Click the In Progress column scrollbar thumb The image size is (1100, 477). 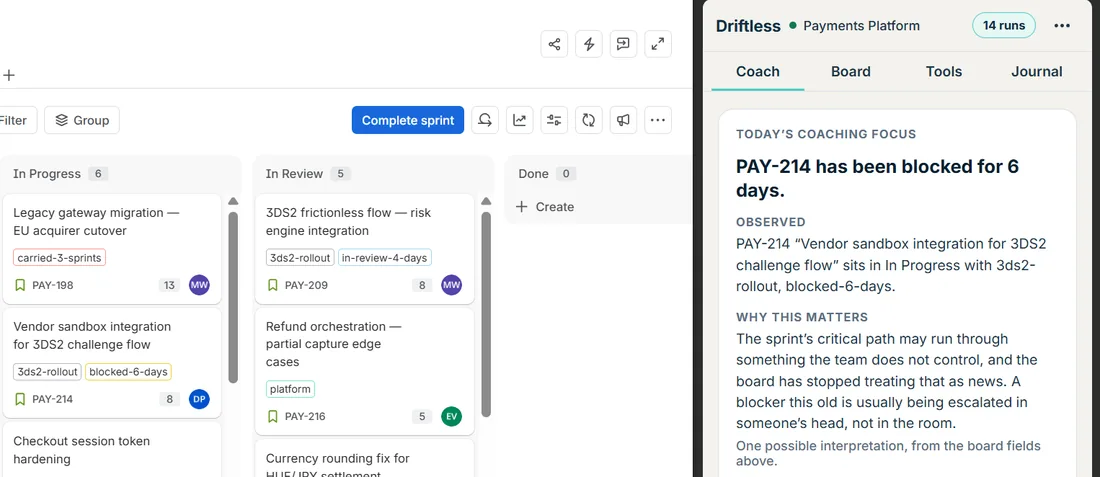pyautogui.click(x=234, y=297)
